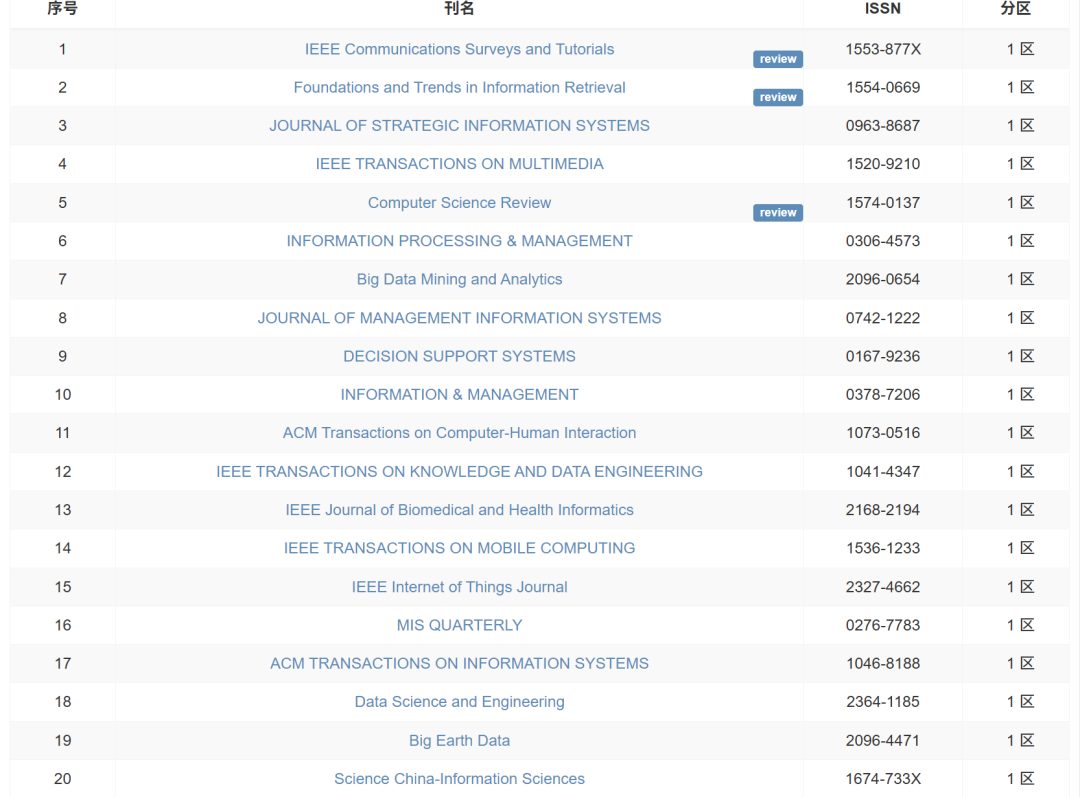Viewport: 1080px width, 797px height.
Task: Open Science China-Information Sciences link
Action: 459,779
